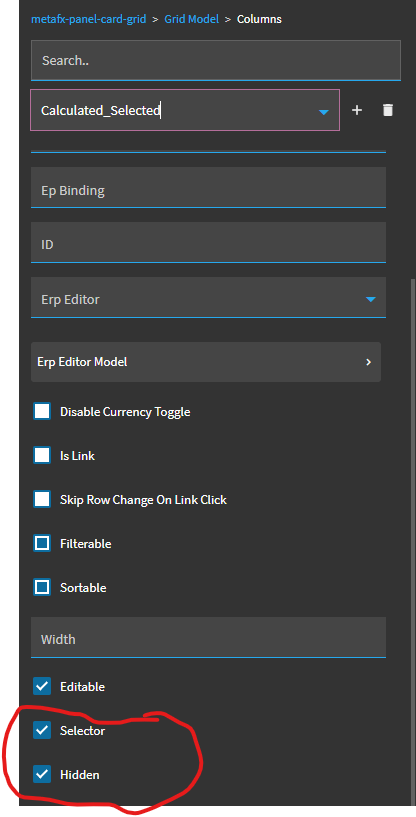Enable Disable Currency Toggle checkbox
Screen dimensions: 416x817
coord(42,411)
